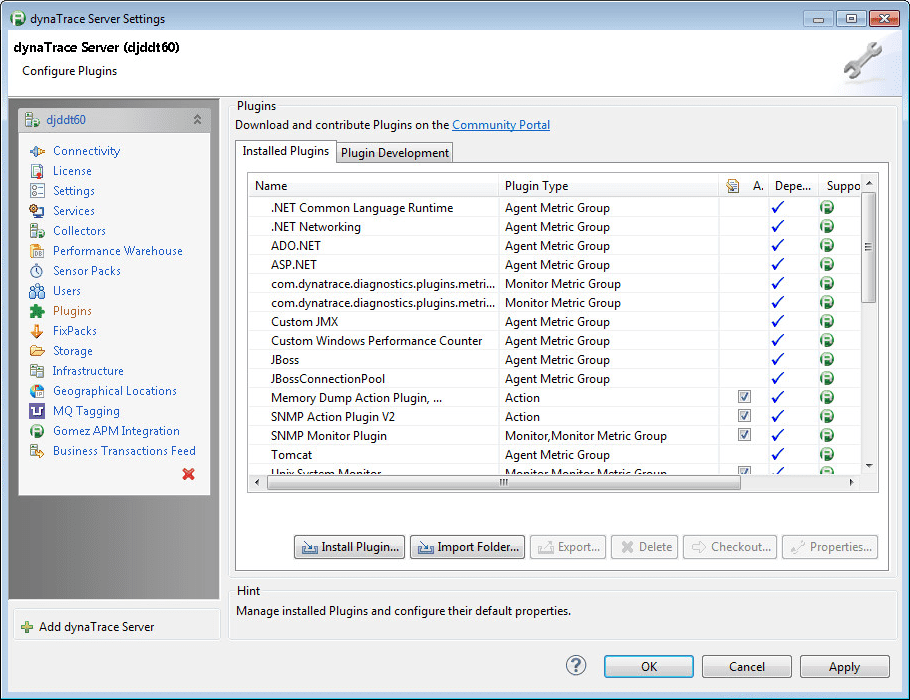Switch to Plugin Development tab
This screenshot has width=910, height=700.
tap(395, 153)
